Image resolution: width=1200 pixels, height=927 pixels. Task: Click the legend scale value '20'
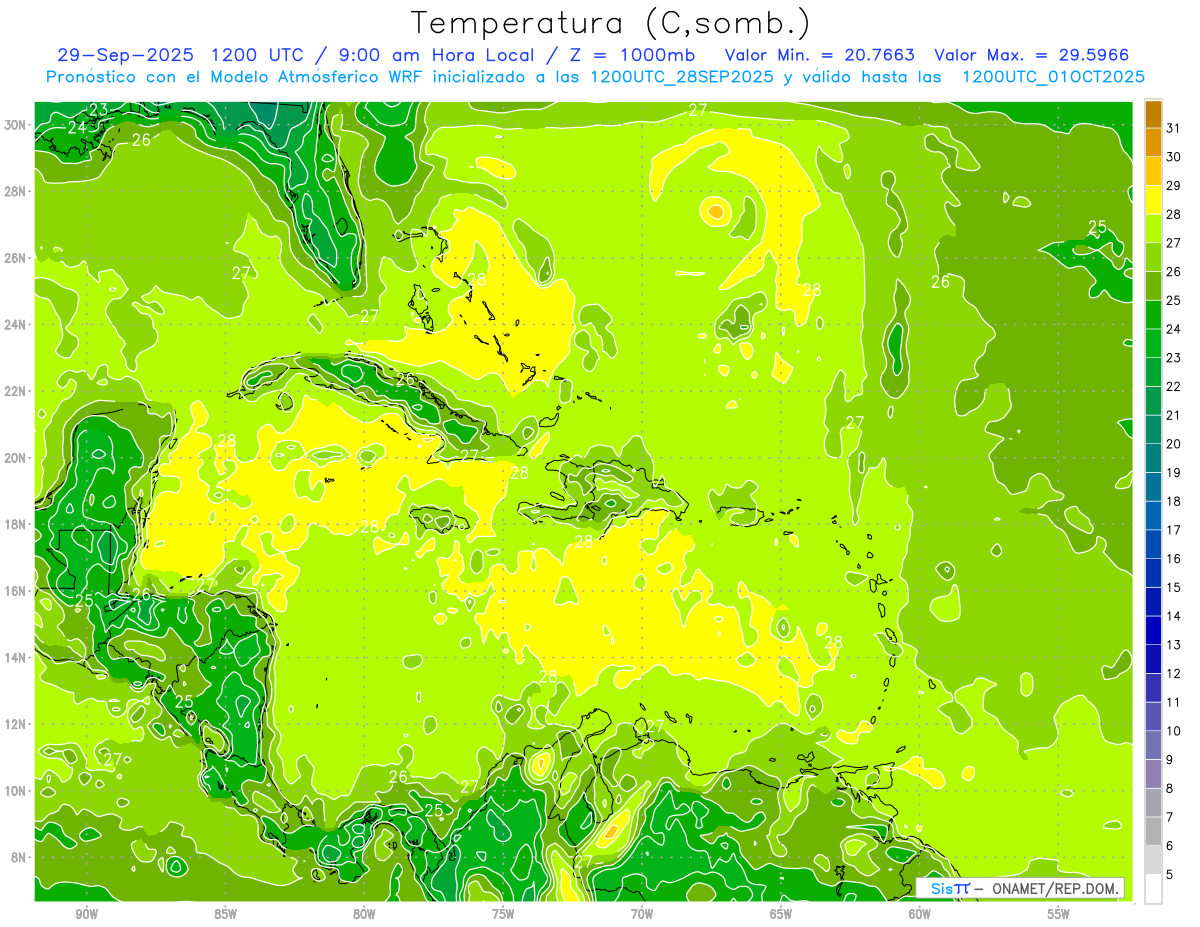(1173, 443)
